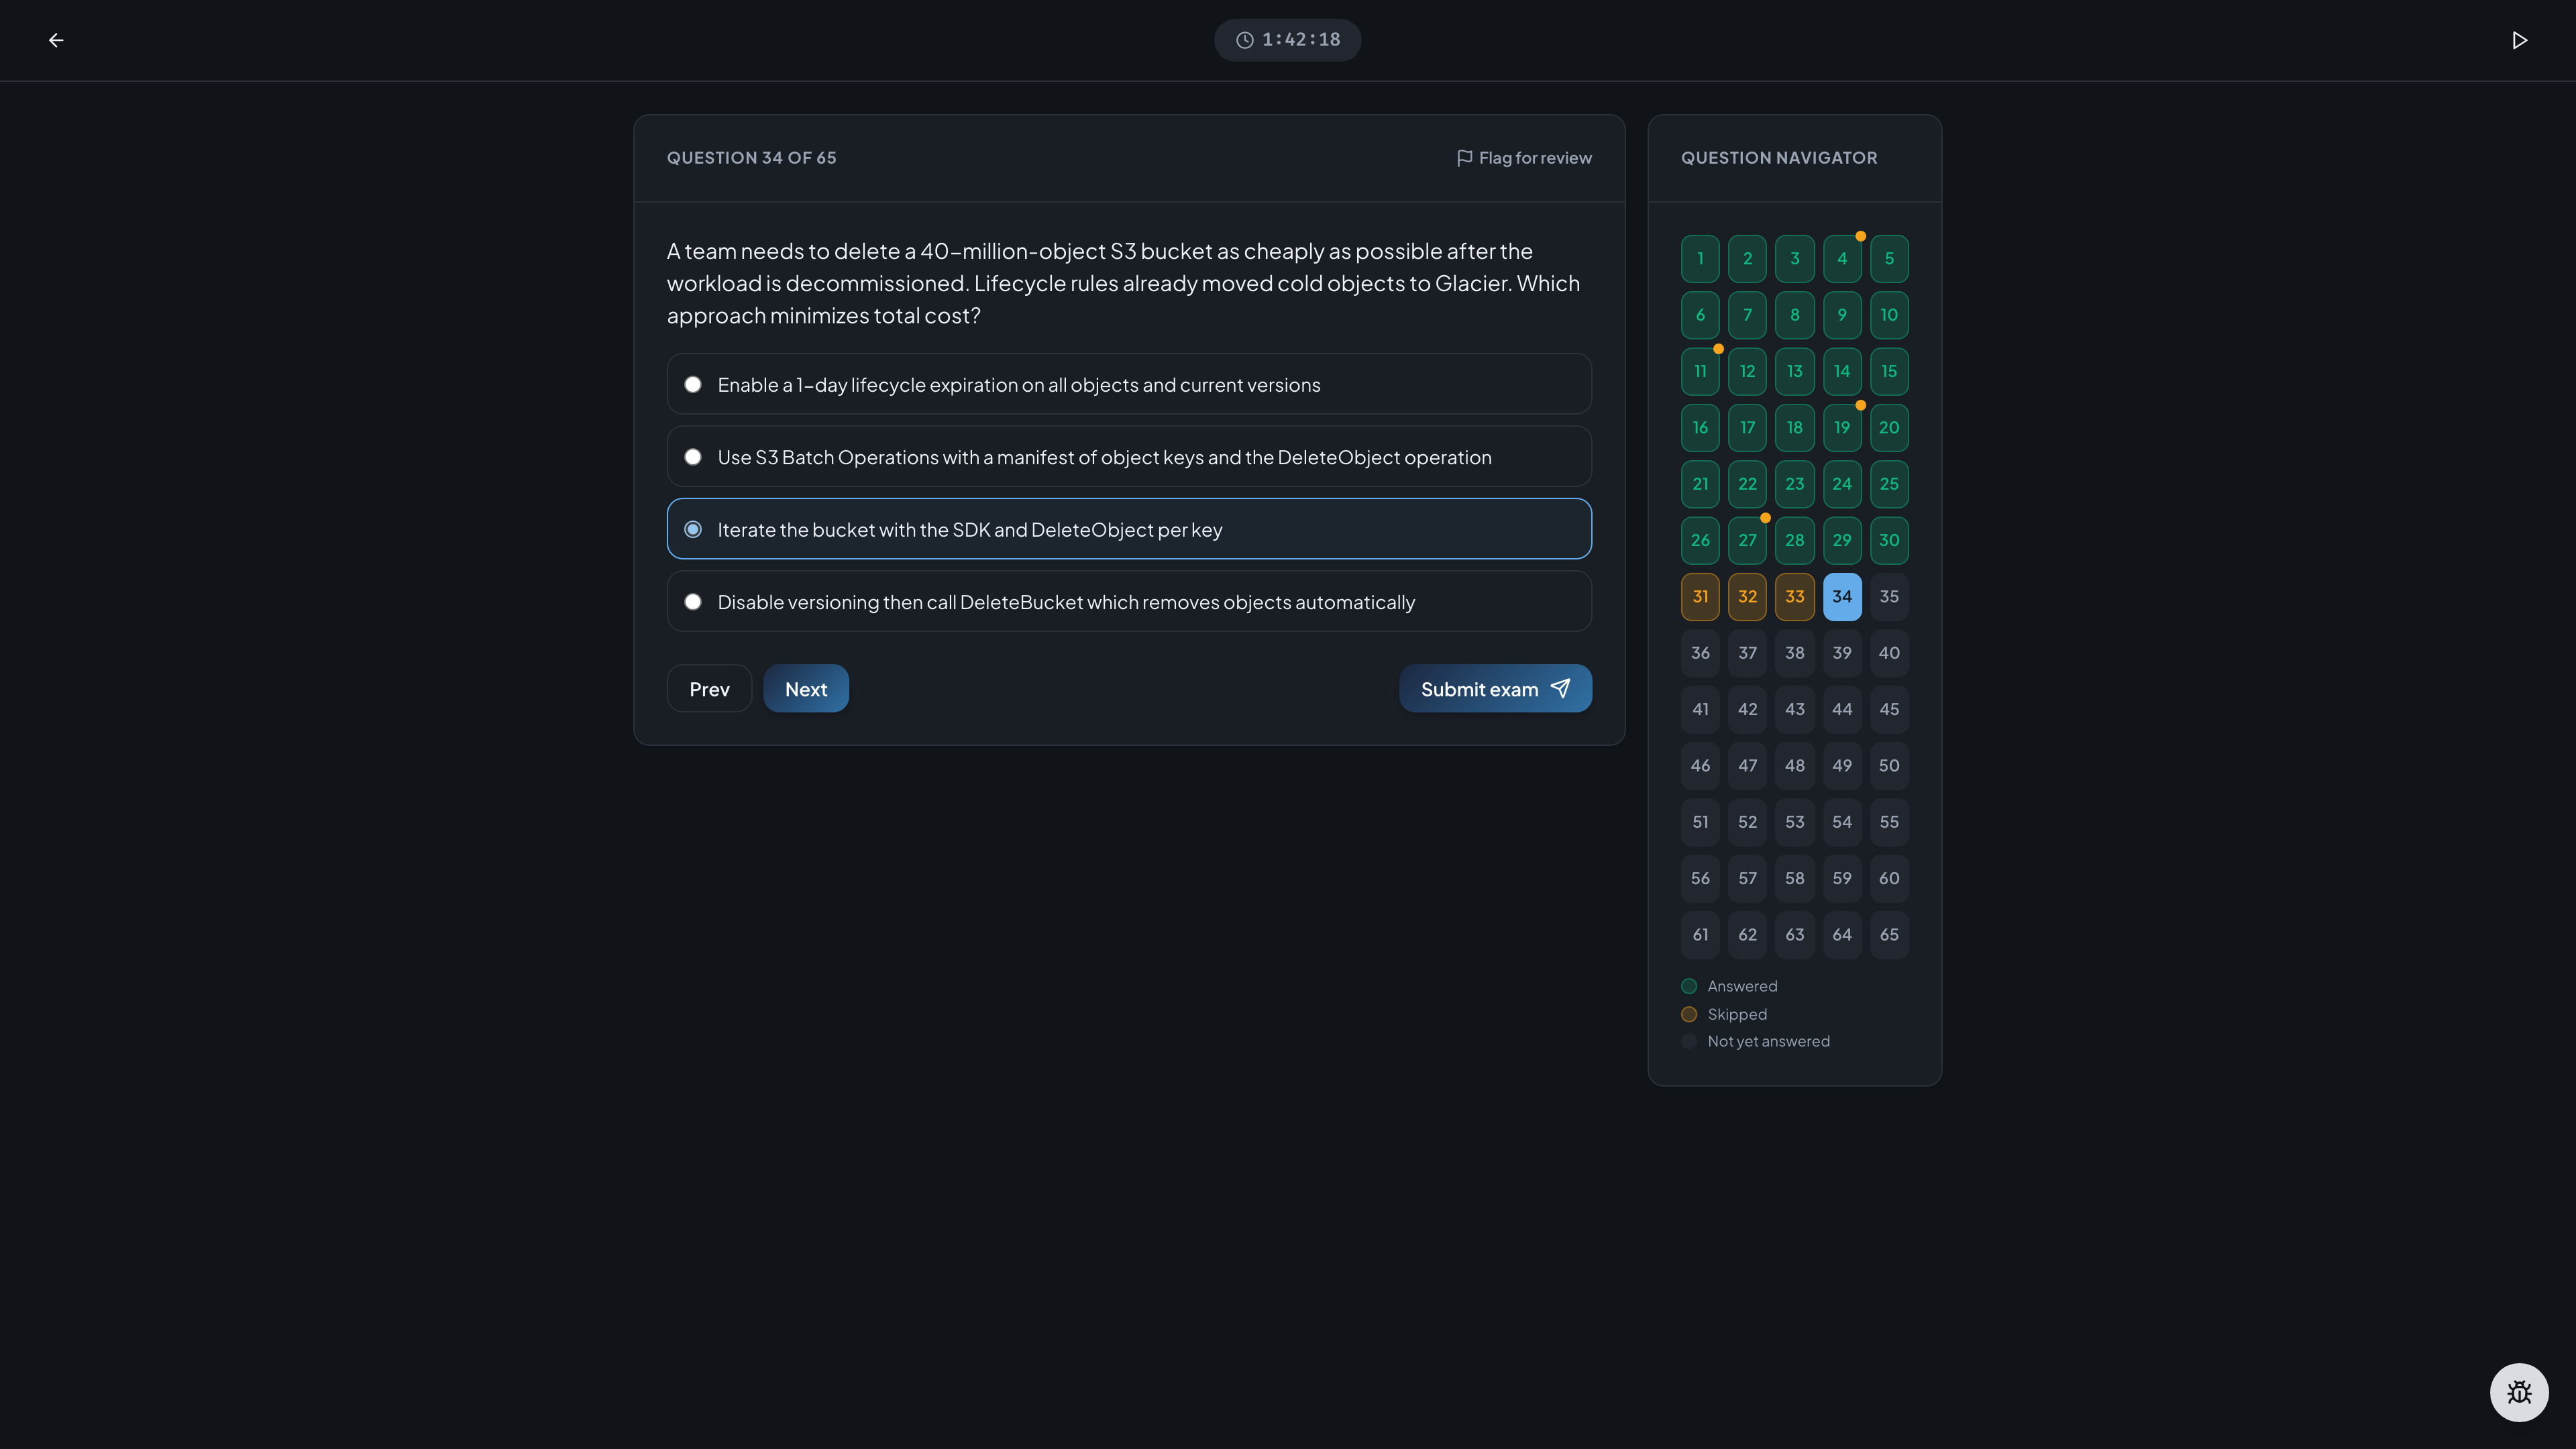Image resolution: width=2576 pixels, height=1449 pixels.
Task: Open question 35 in the navigator
Action: [x=1888, y=597]
